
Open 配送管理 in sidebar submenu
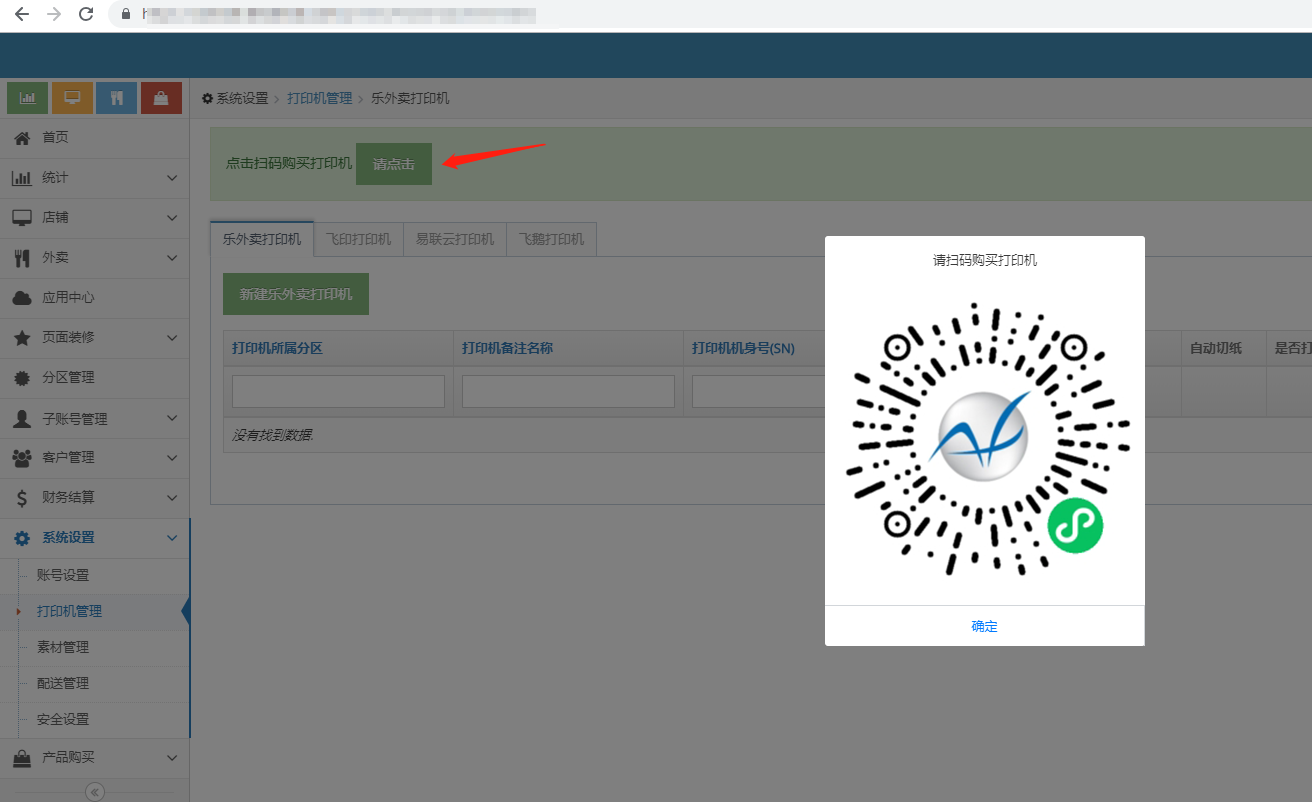(63, 683)
